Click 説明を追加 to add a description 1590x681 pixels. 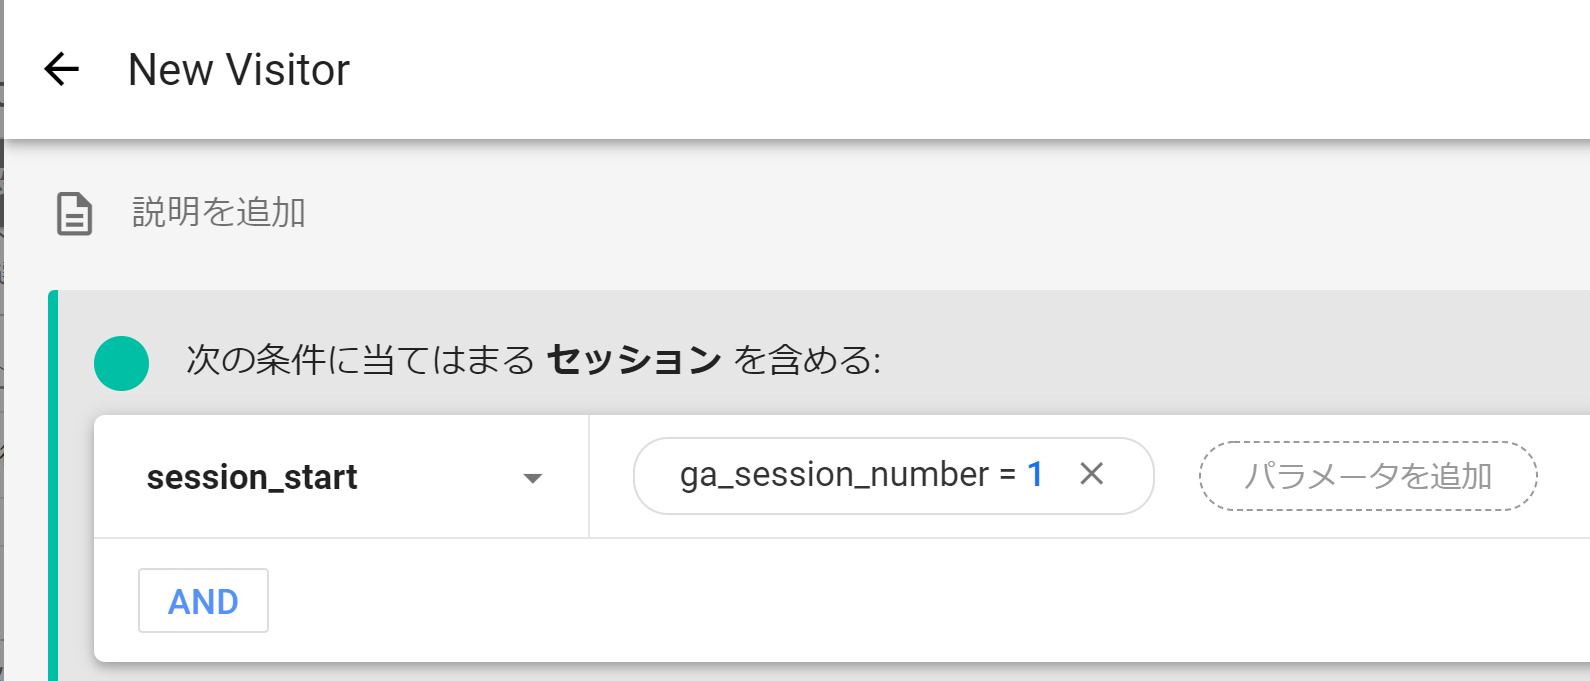217,212
